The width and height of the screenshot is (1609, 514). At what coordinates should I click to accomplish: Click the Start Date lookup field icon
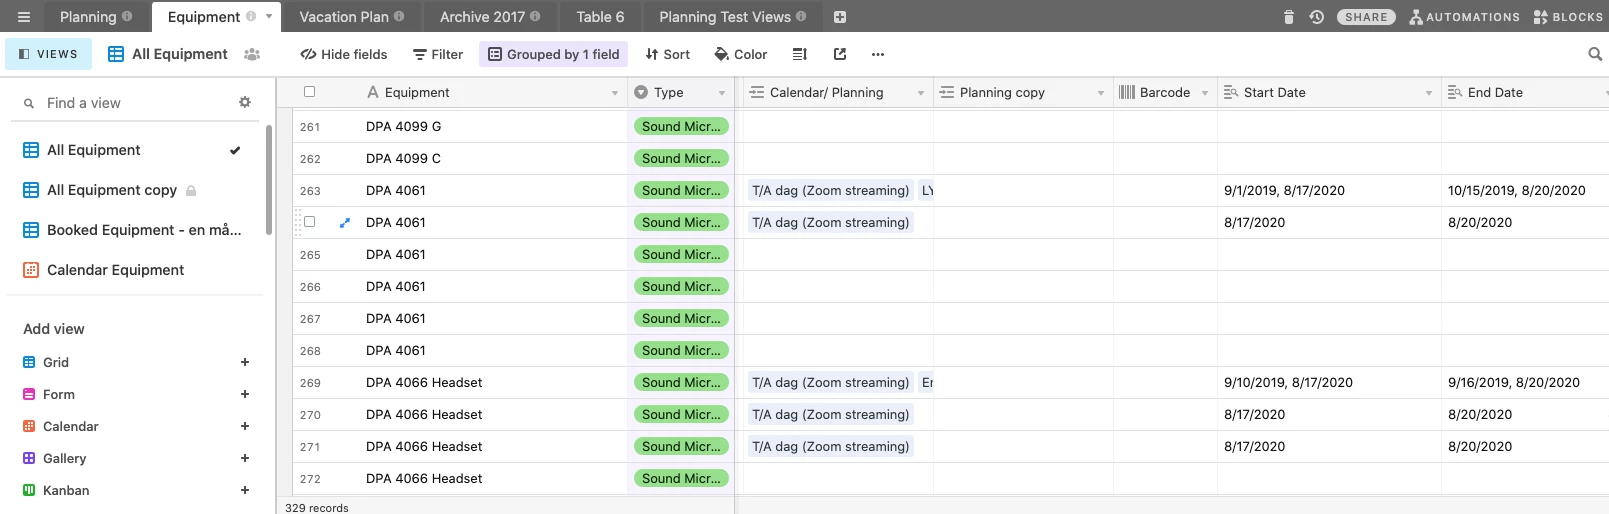pyautogui.click(x=1231, y=92)
